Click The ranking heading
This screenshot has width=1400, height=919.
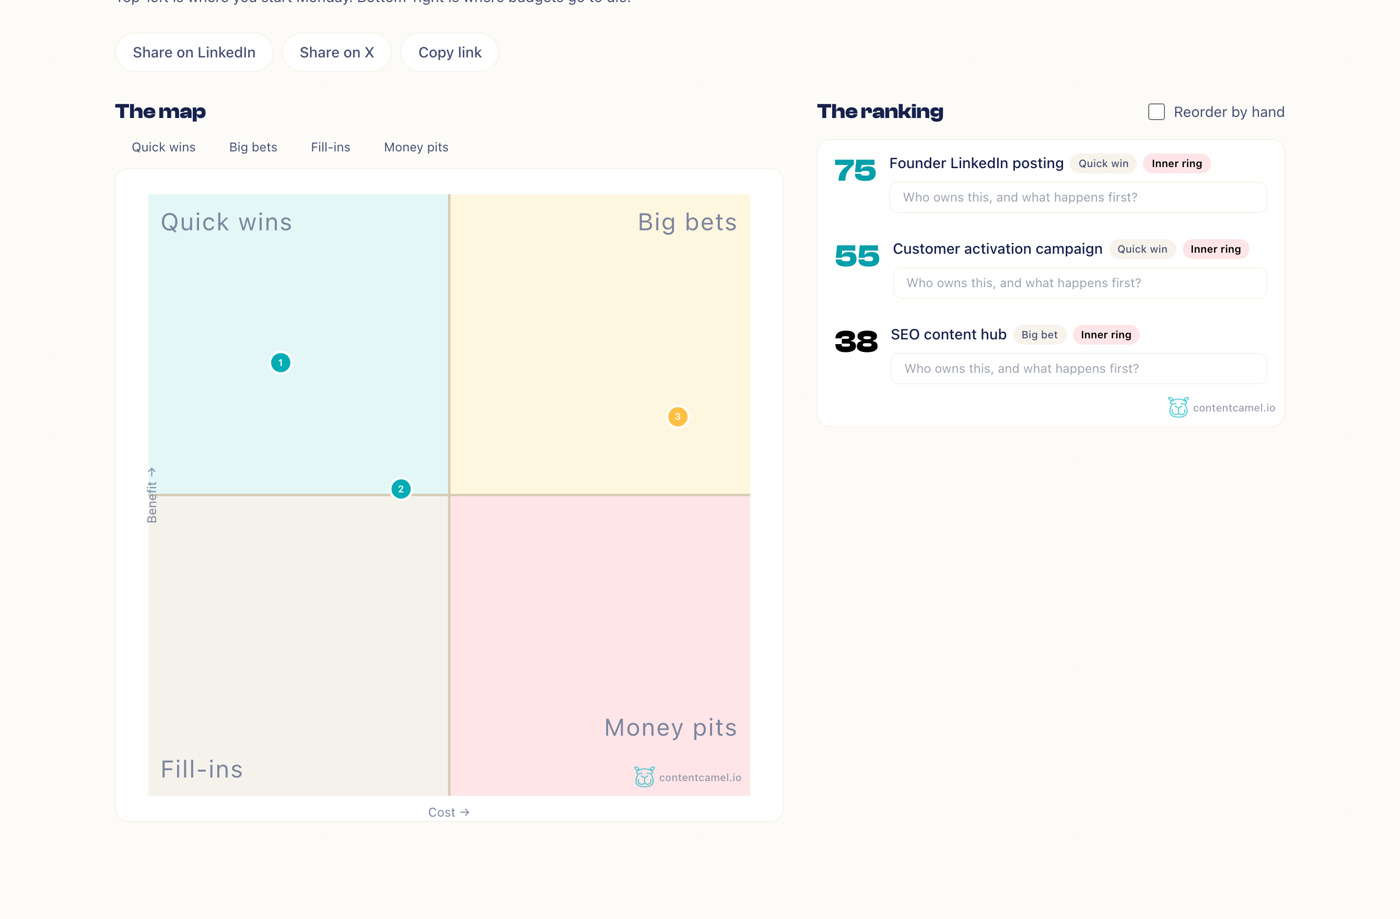880,112
